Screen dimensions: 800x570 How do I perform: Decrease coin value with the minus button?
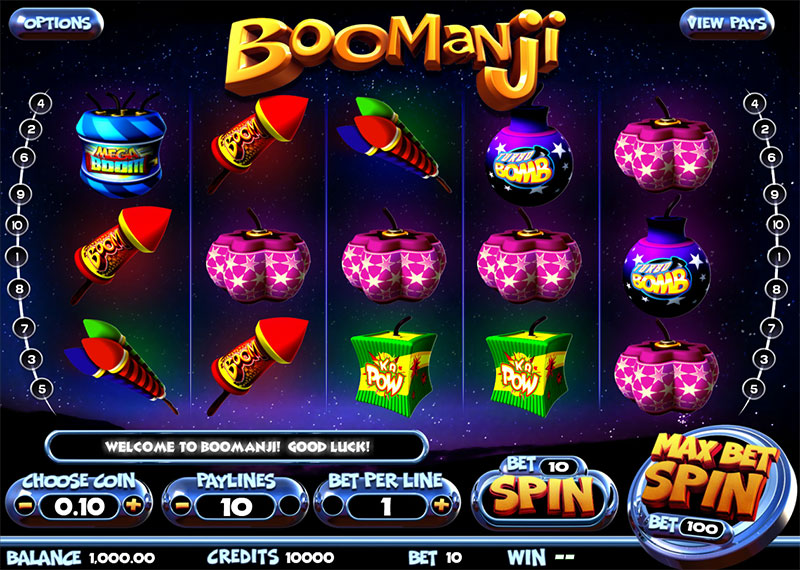[26, 506]
